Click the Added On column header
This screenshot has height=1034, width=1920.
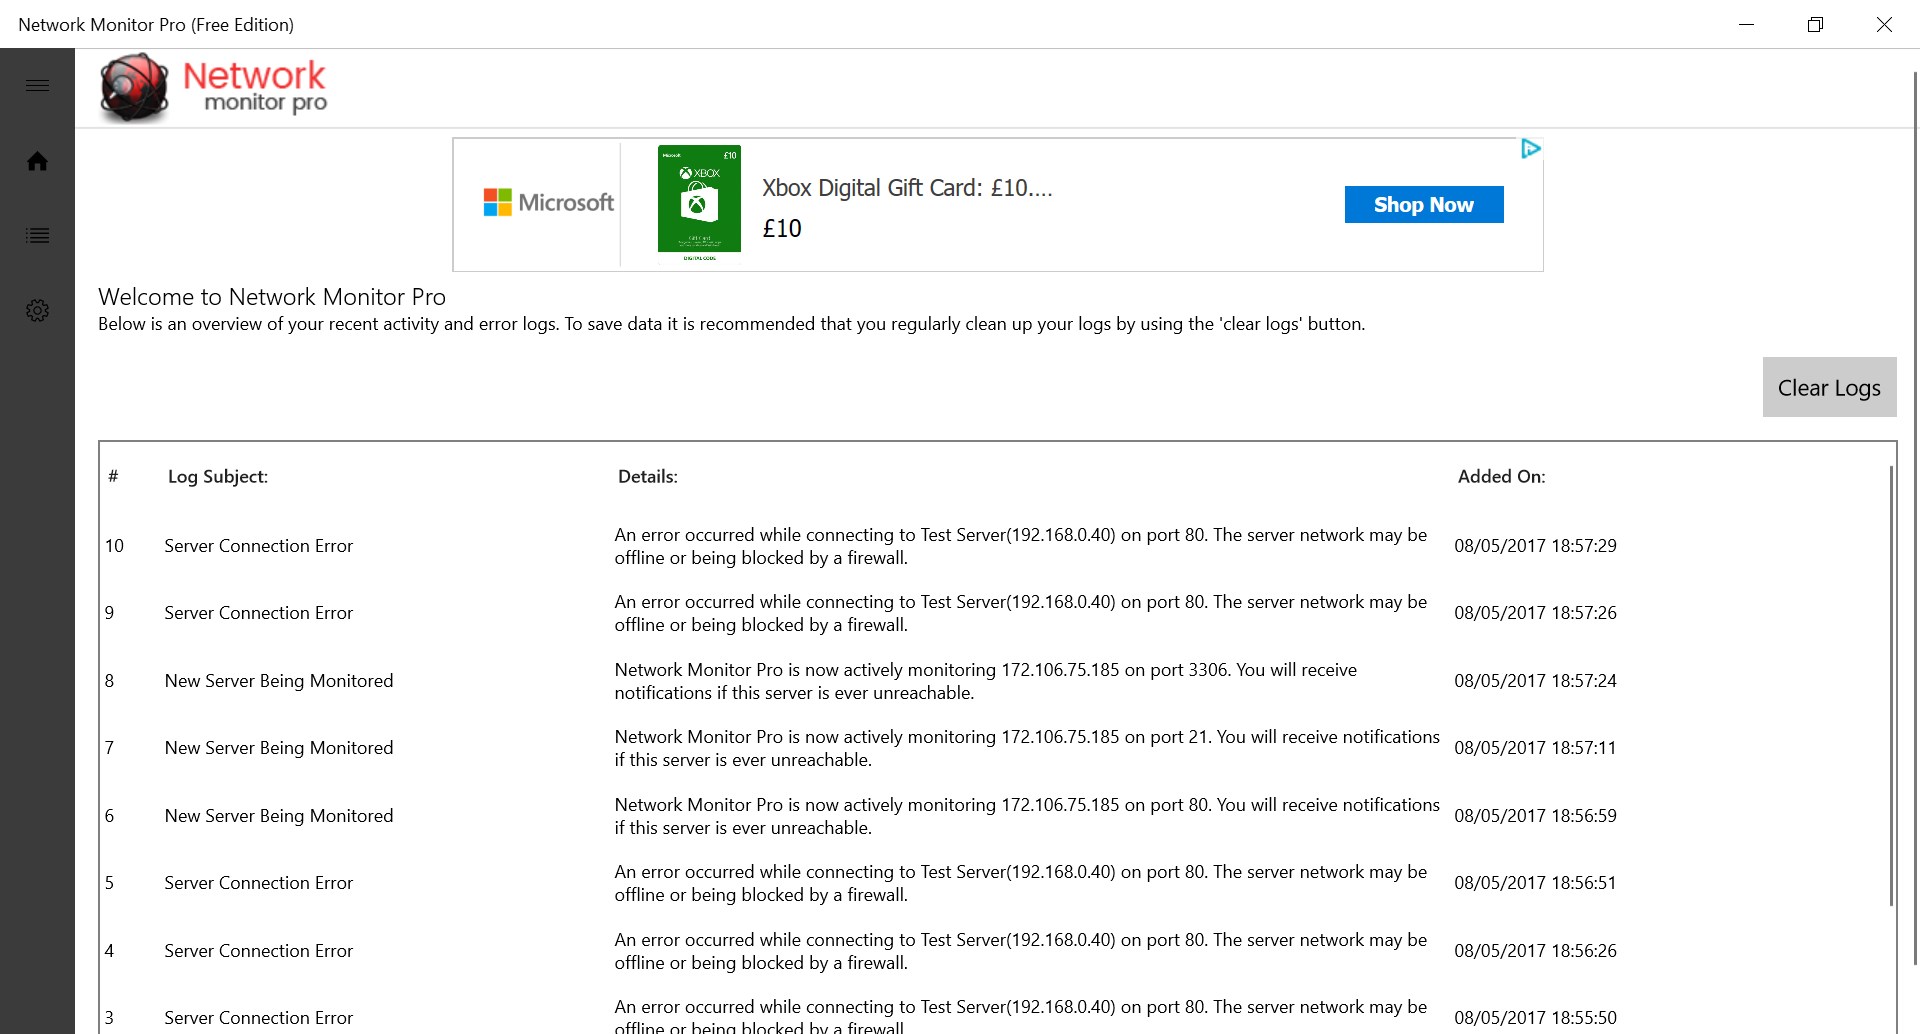point(1500,477)
